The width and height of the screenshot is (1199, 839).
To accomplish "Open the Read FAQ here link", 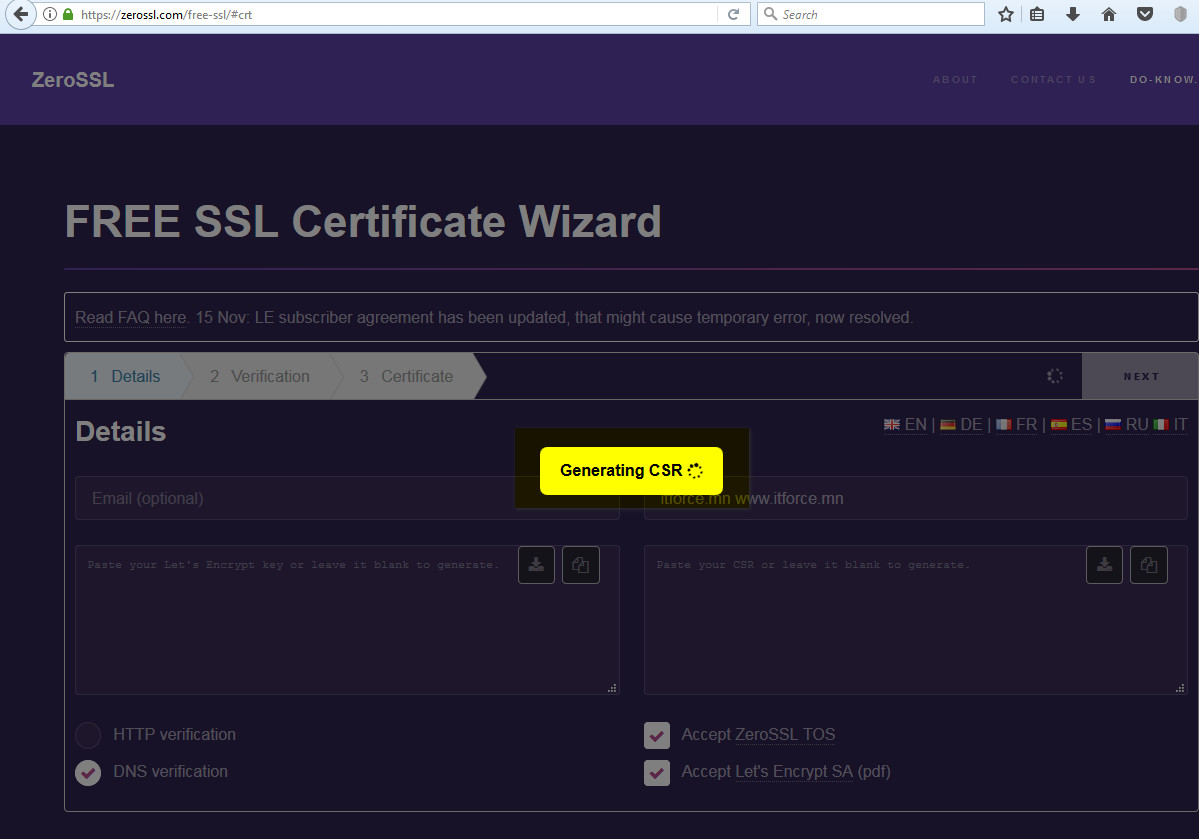I will click(x=131, y=317).
